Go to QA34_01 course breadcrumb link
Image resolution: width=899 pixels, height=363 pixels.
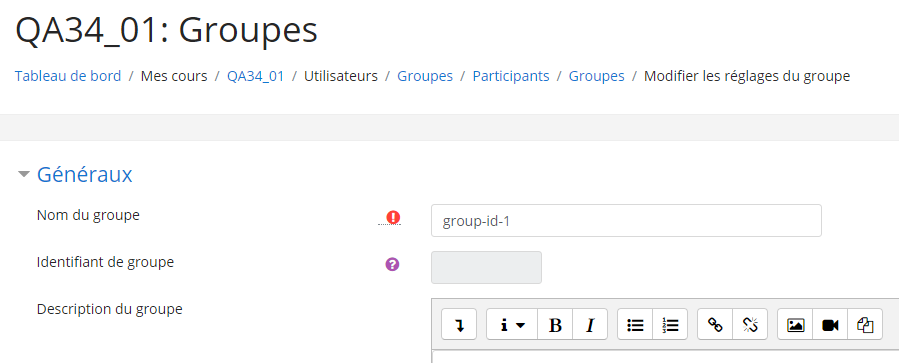pos(256,76)
